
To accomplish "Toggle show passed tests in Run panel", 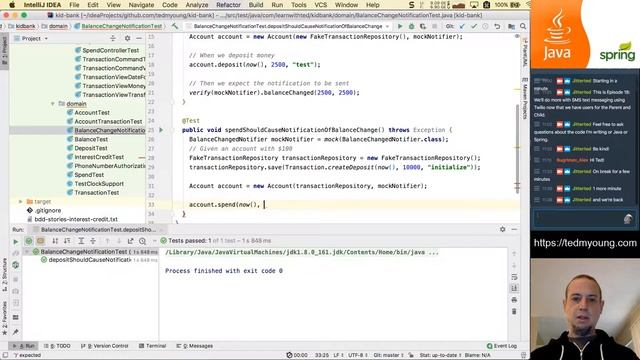I will (29, 241).
